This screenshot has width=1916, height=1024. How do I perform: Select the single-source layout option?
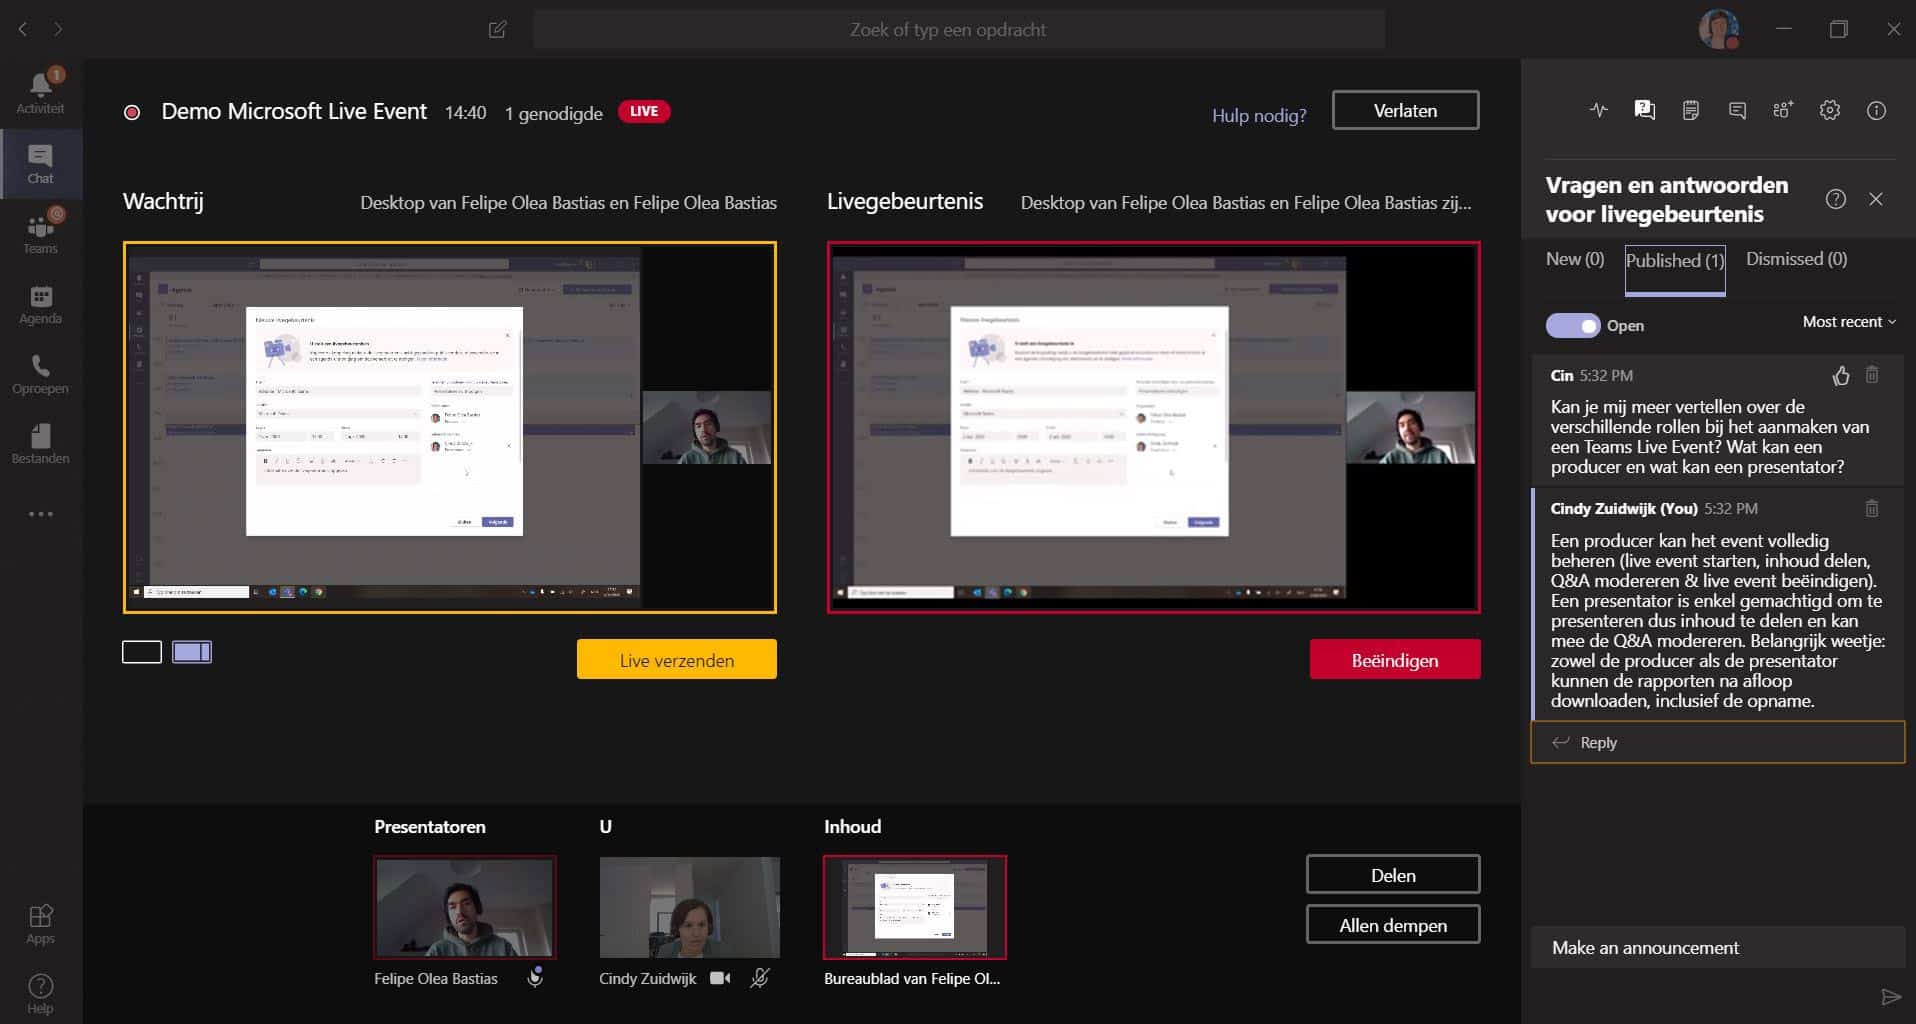(x=142, y=652)
